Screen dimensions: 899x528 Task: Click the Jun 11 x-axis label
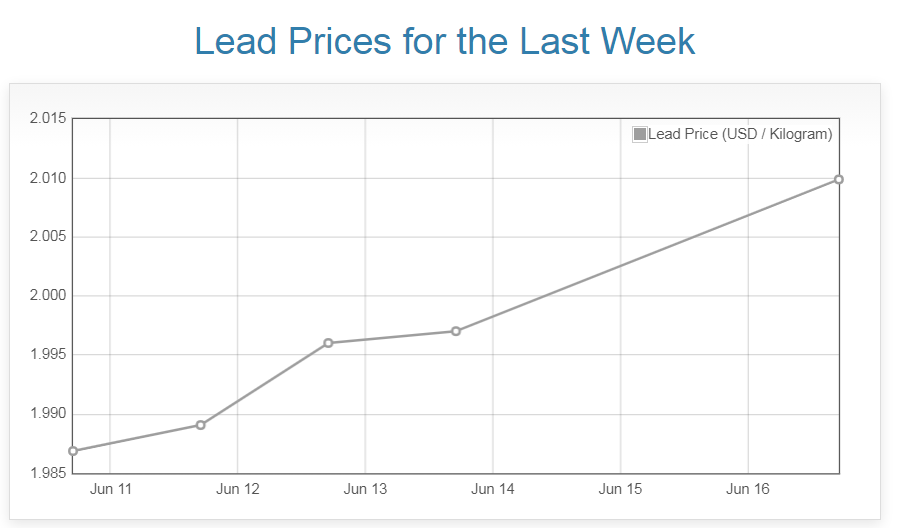110,489
